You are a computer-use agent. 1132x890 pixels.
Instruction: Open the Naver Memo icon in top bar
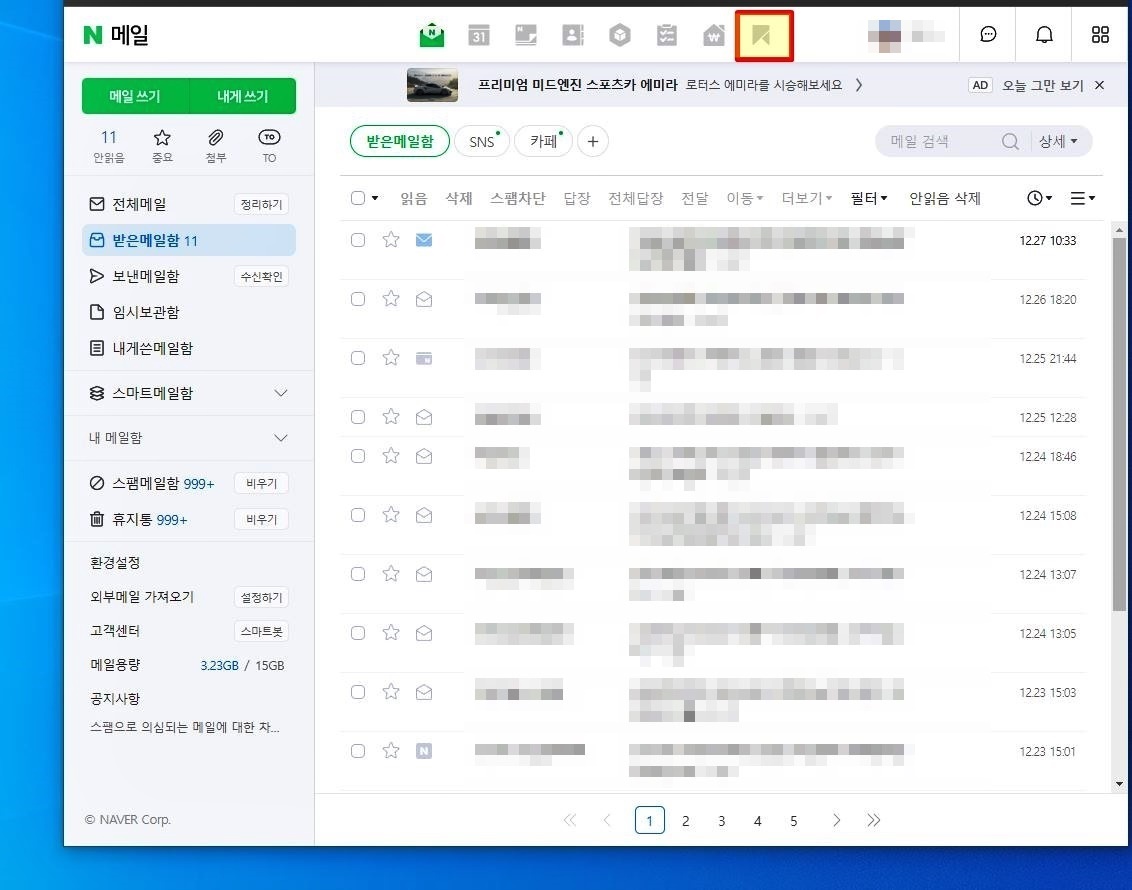526,35
